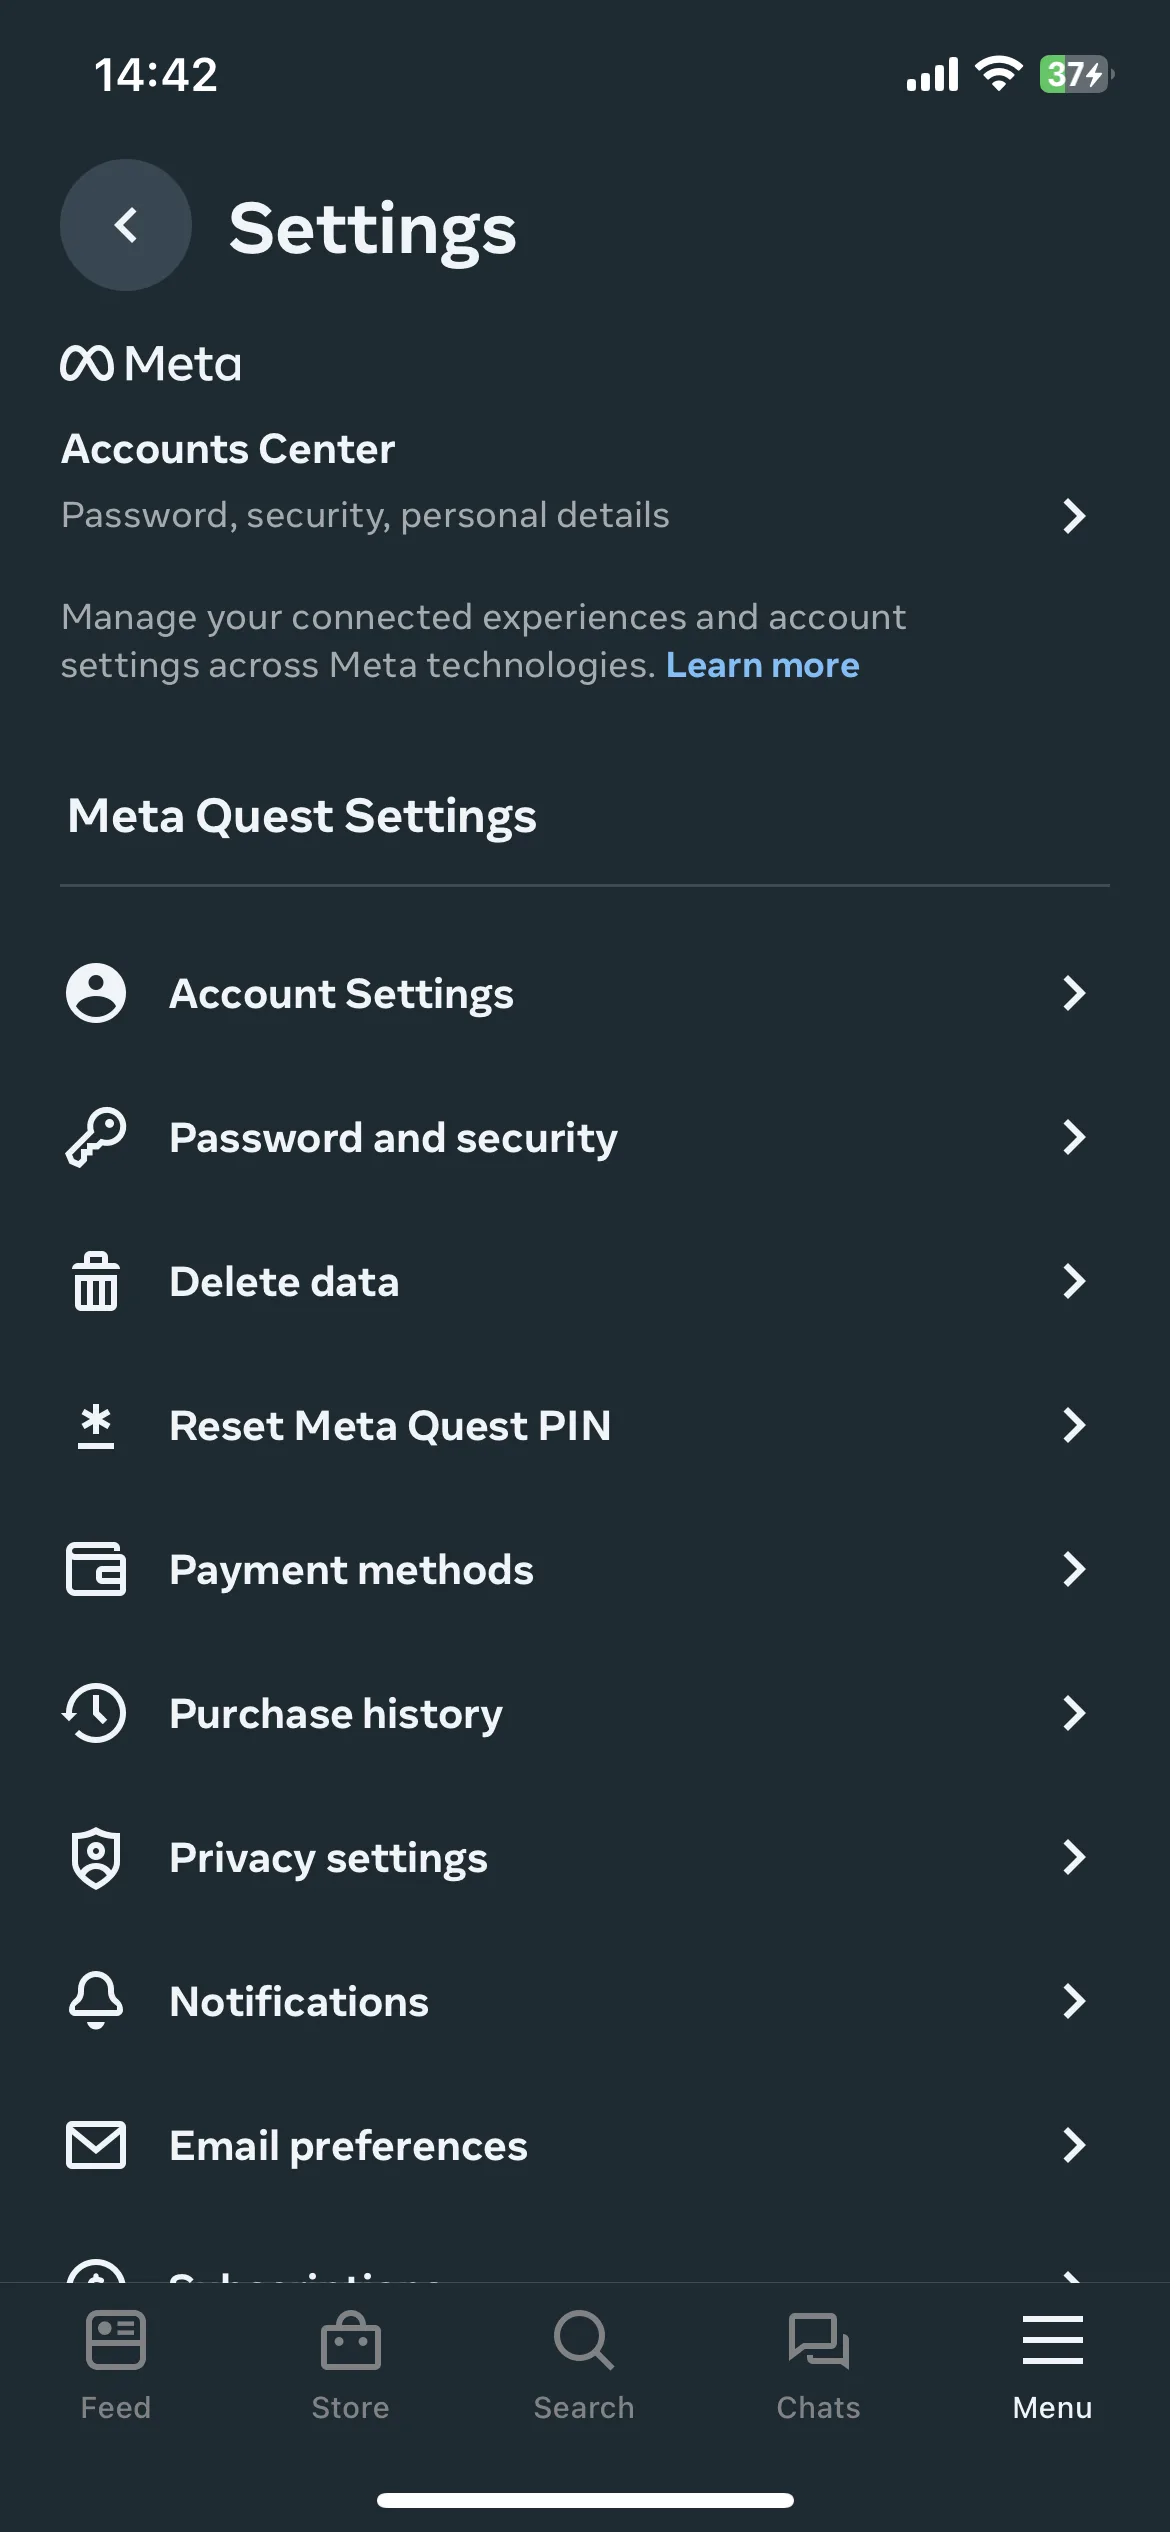Tap the Account Settings person icon

[96, 993]
